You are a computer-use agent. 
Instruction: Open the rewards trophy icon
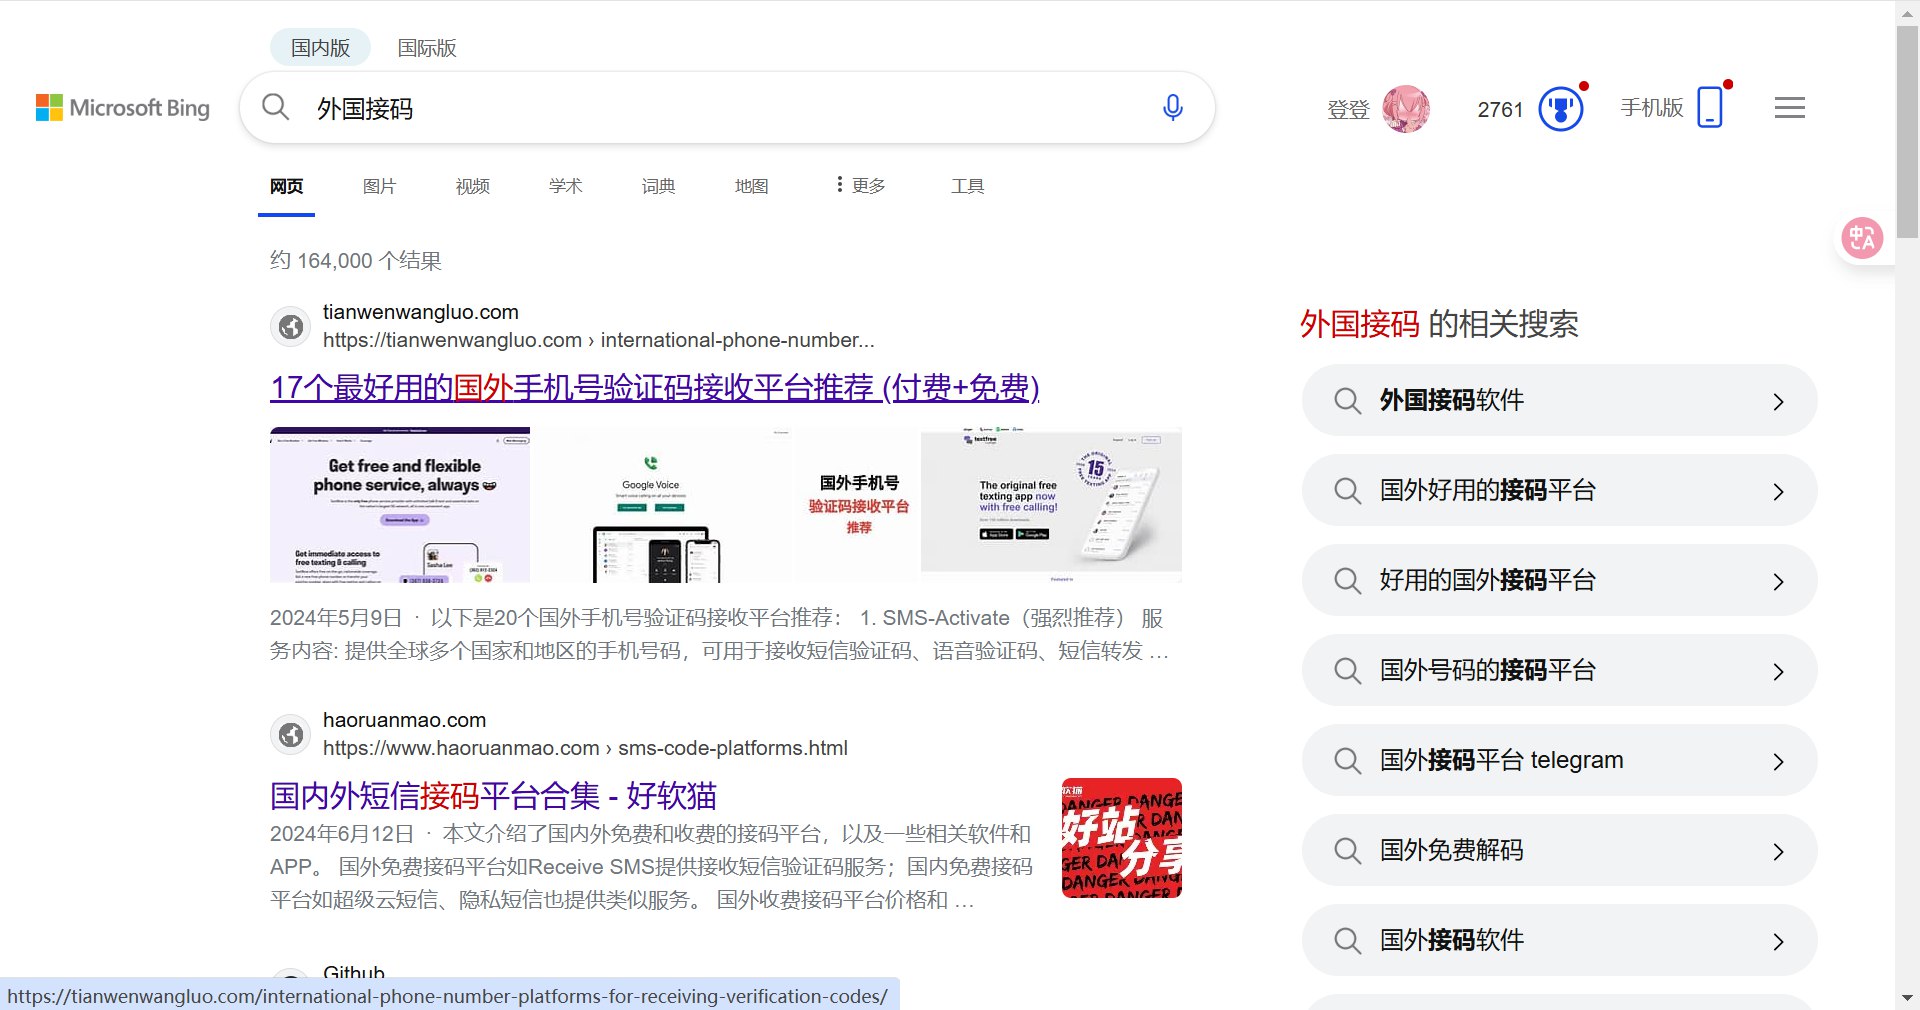[1560, 109]
